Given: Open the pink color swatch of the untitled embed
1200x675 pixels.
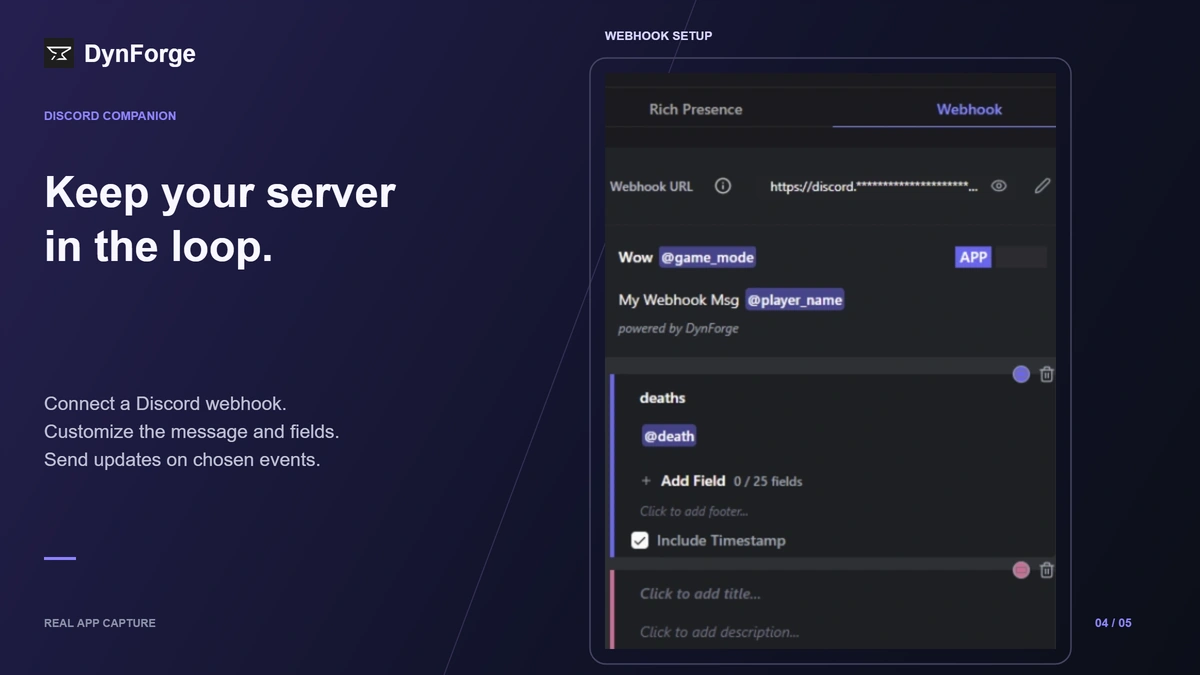Looking at the screenshot, I should [1021, 570].
